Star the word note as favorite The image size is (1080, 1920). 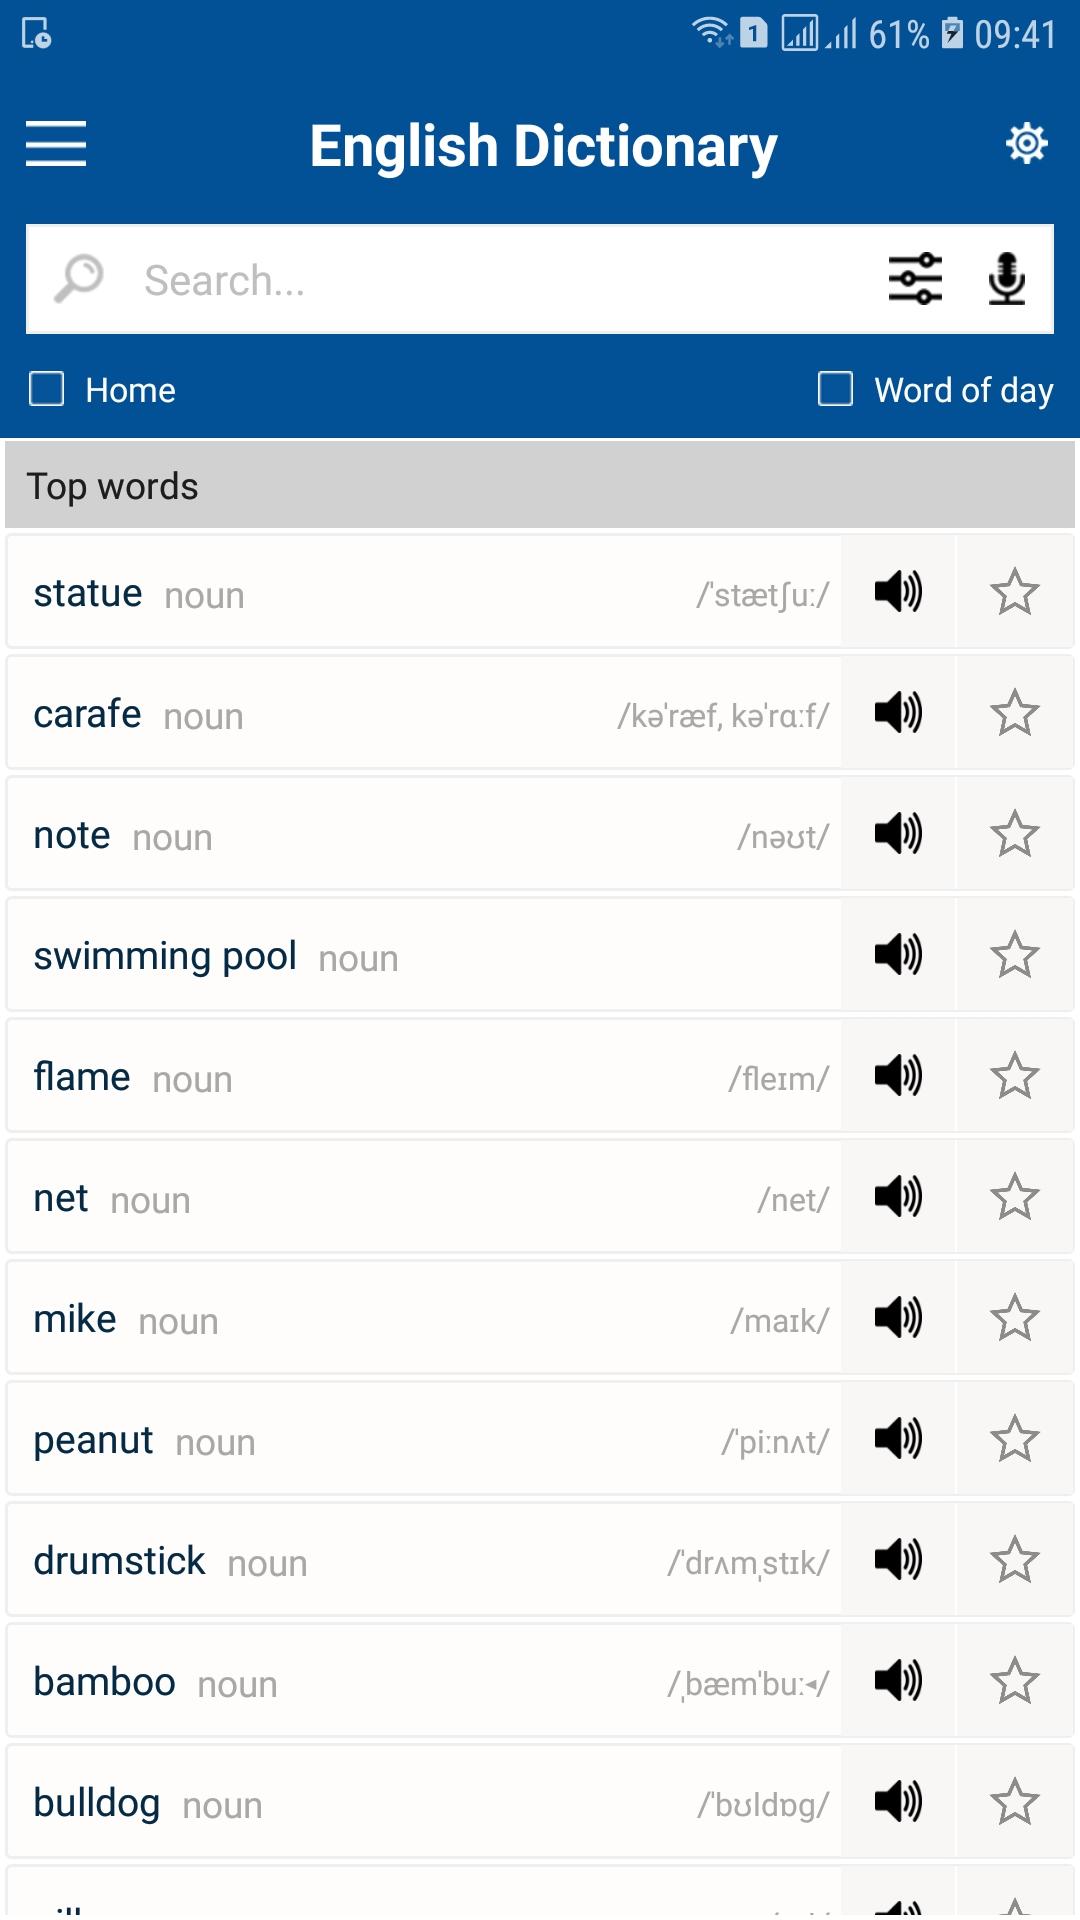tap(1014, 833)
